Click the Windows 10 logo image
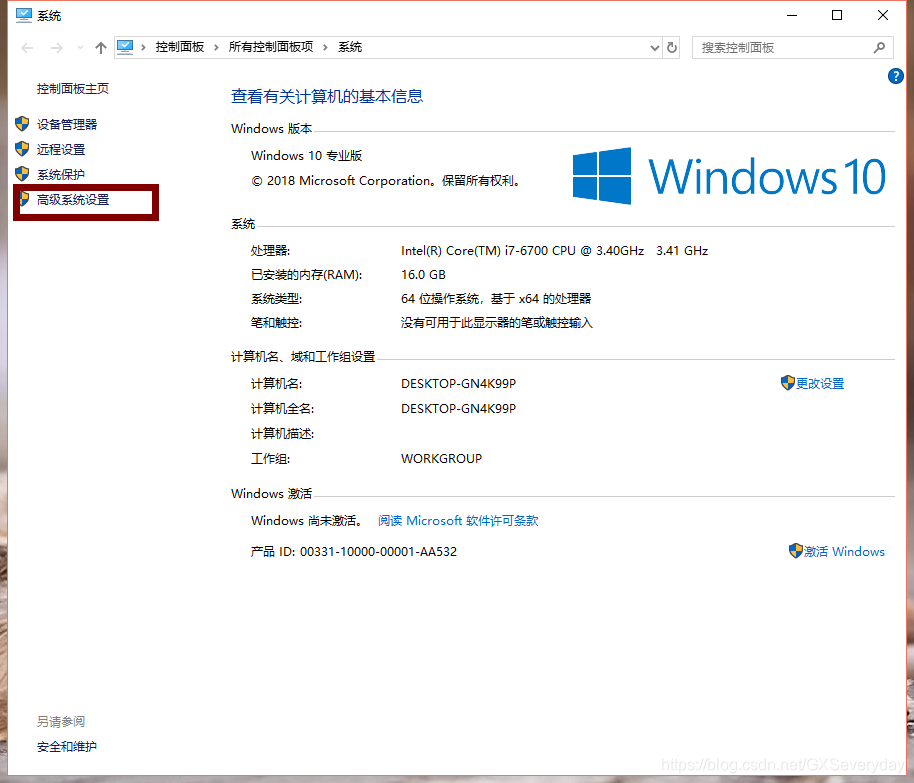Screen dimensions: 914x783 pos(729,175)
